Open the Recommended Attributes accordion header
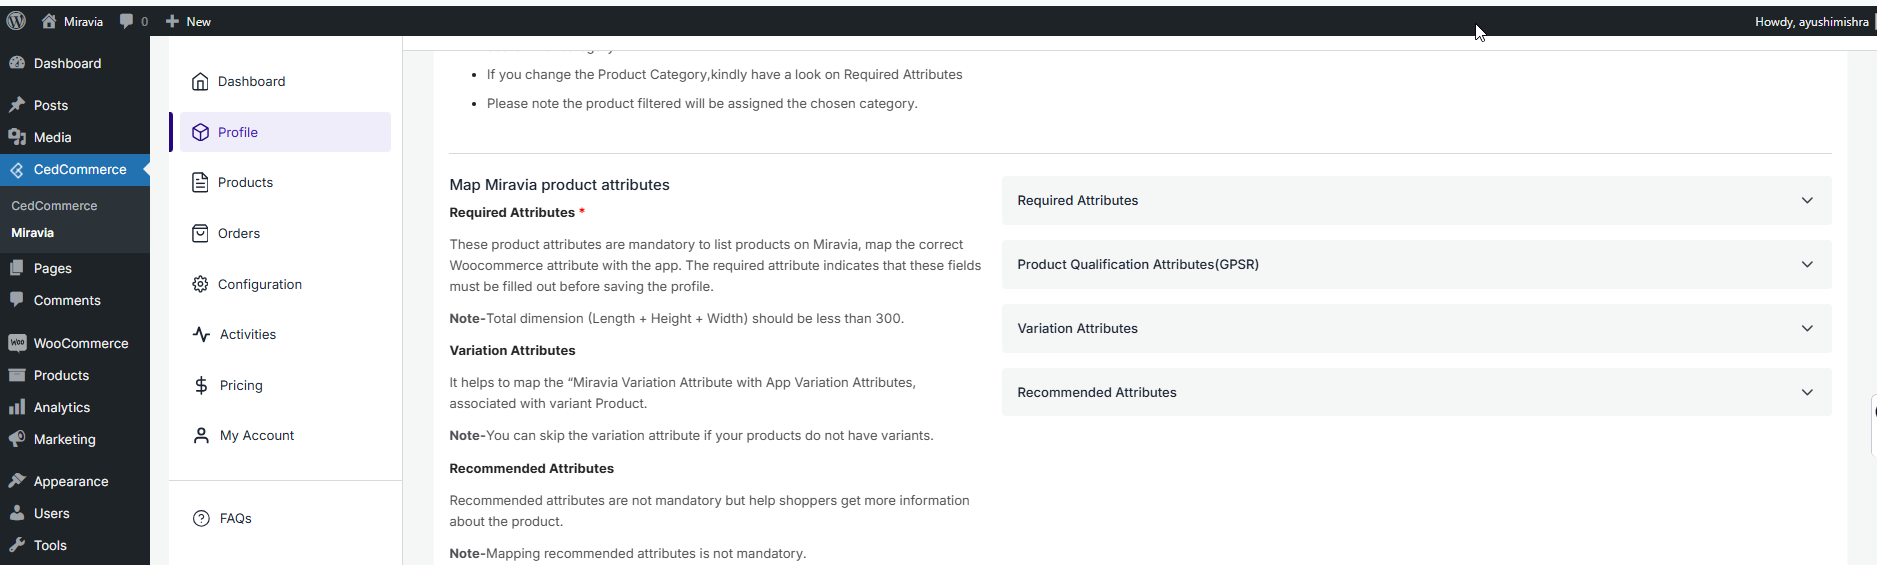 coord(1416,392)
